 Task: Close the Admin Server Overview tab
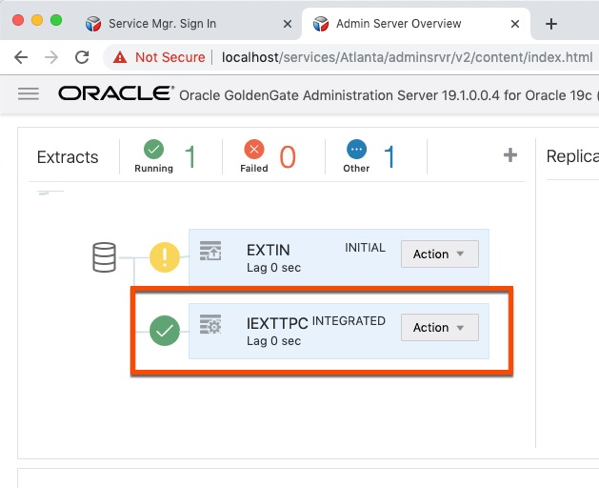(515, 24)
